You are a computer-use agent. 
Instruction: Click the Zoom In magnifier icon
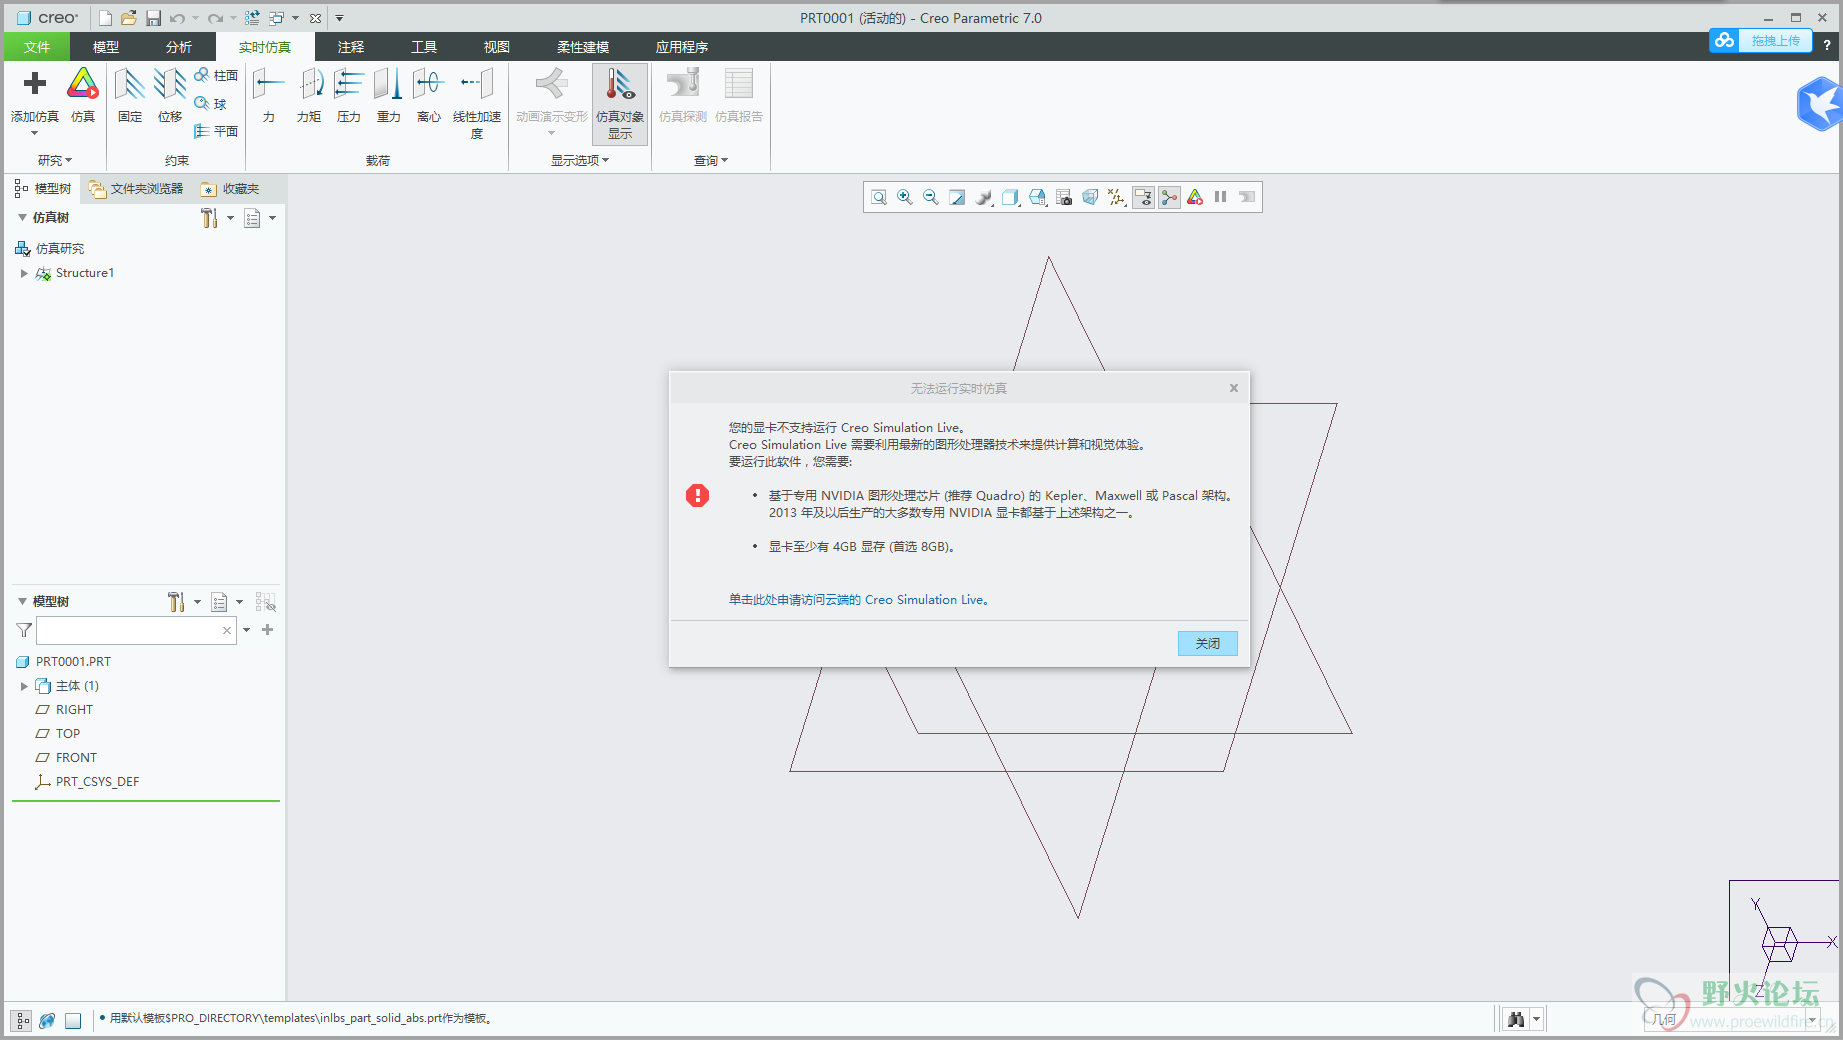(x=905, y=197)
